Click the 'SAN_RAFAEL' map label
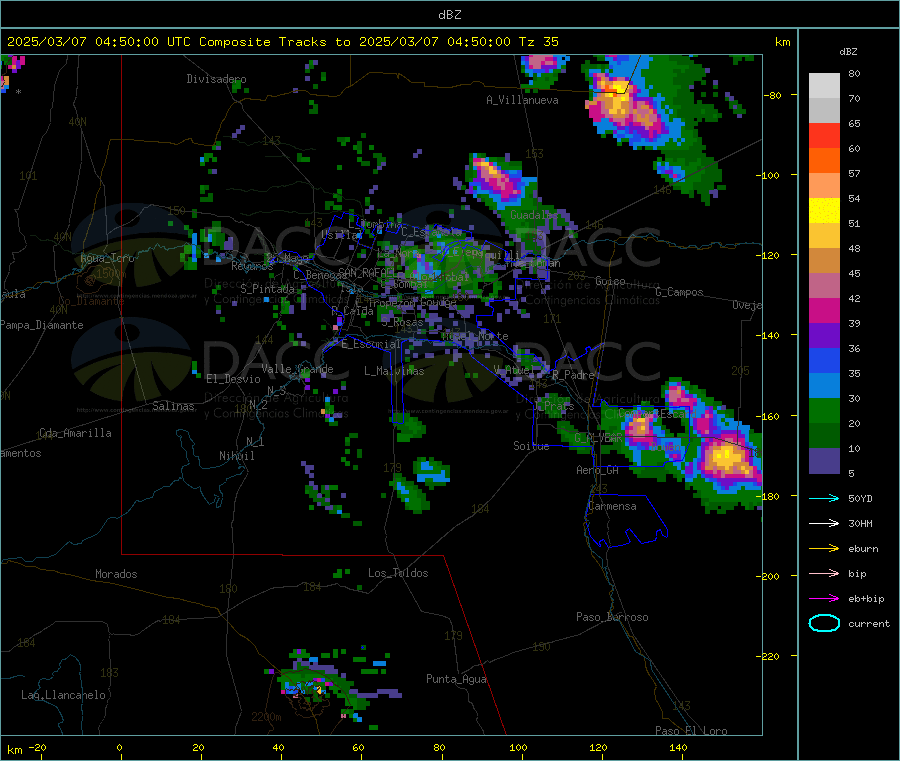 coord(366,273)
